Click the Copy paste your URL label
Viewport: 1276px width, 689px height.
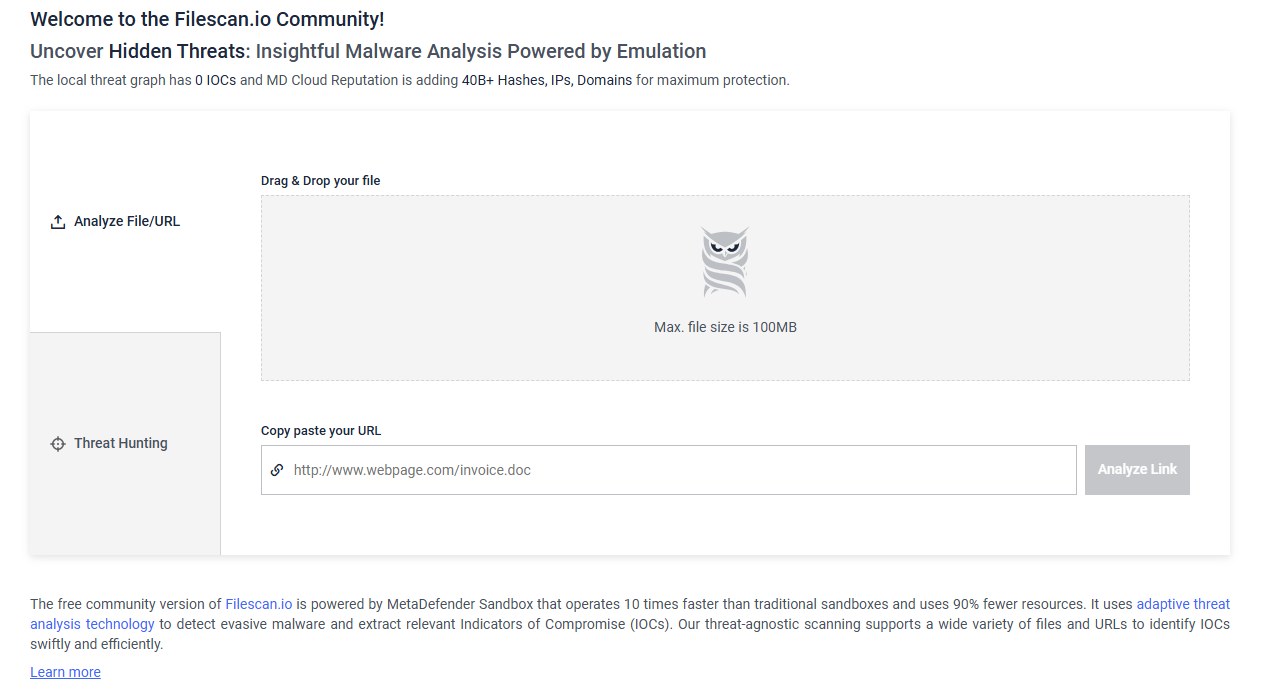(x=321, y=431)
